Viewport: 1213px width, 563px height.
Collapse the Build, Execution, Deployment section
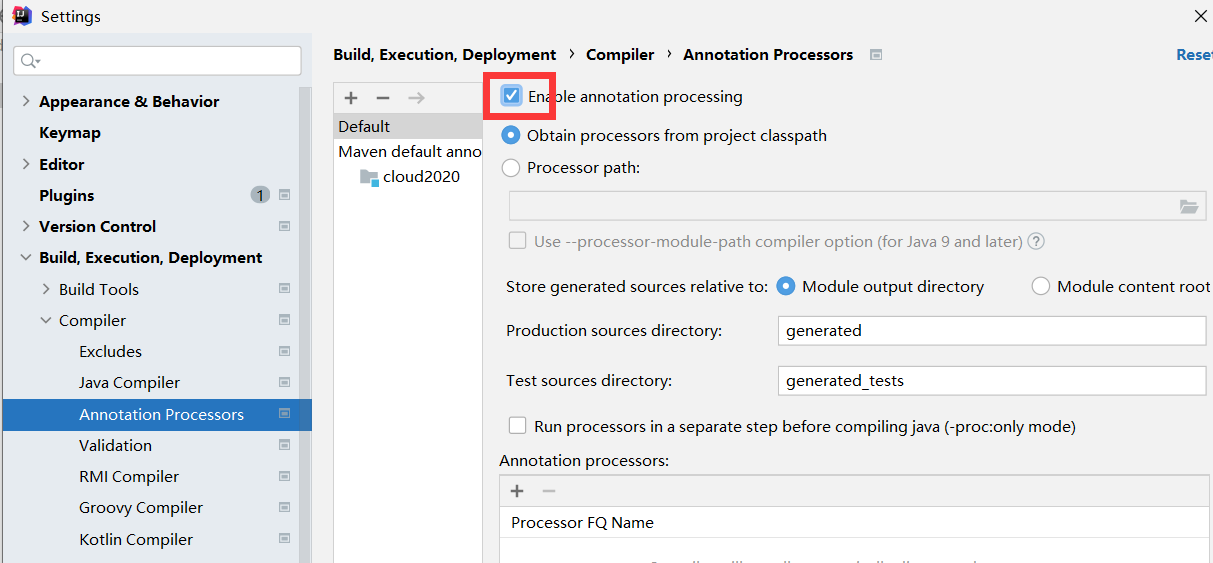click(26, 257)
